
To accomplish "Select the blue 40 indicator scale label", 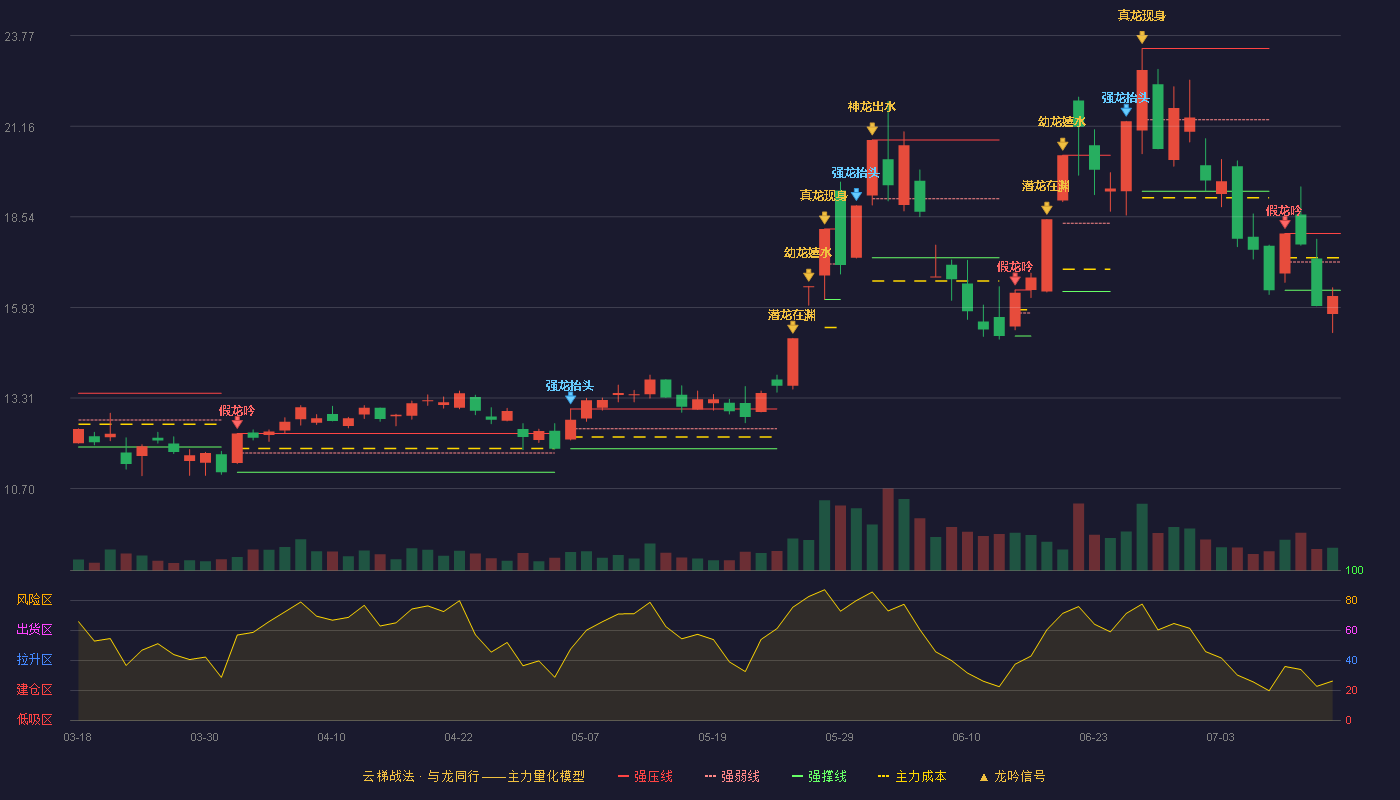I will [1352, 660].
